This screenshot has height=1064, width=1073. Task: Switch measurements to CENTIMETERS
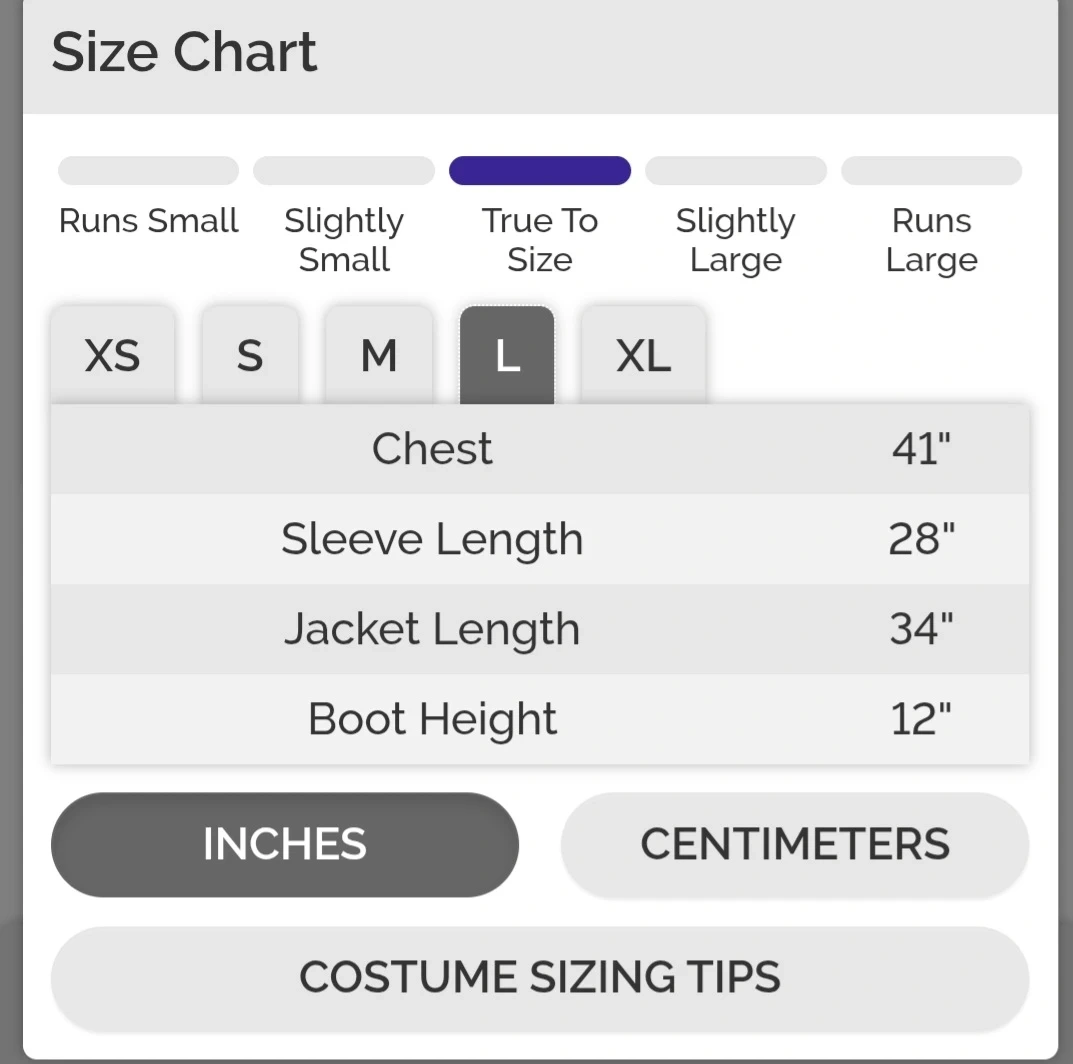795,845
